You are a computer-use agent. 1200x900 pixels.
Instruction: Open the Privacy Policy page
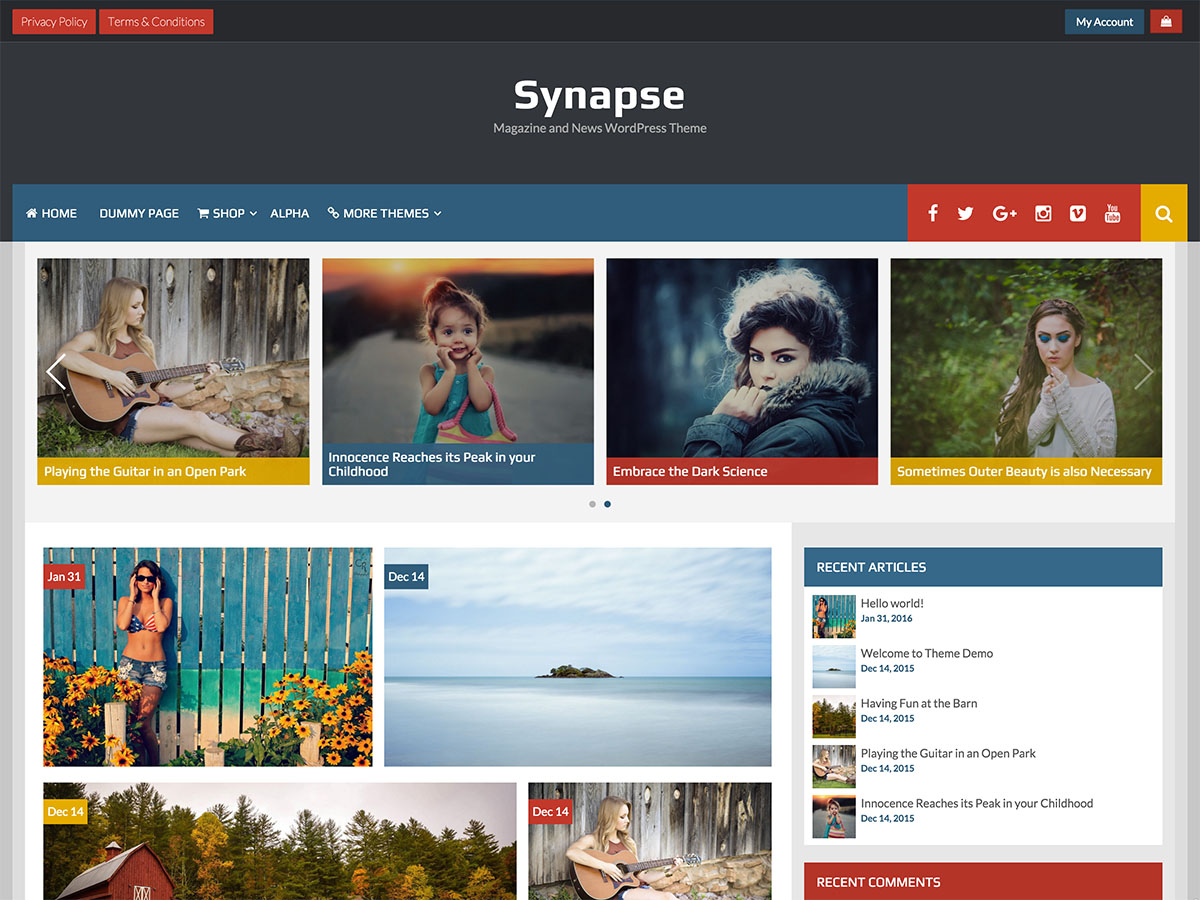(x=53, y=21)
